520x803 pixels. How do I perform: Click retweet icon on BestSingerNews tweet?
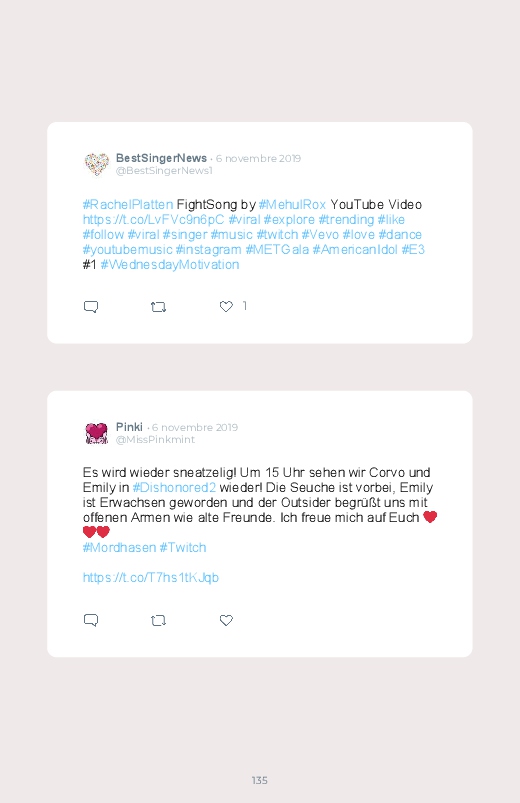pyautogui.click(x=158, y=307)
